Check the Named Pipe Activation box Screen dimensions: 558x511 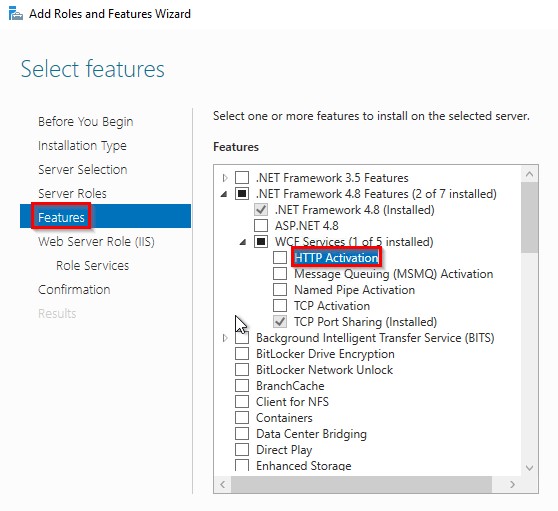click(280, 290)
